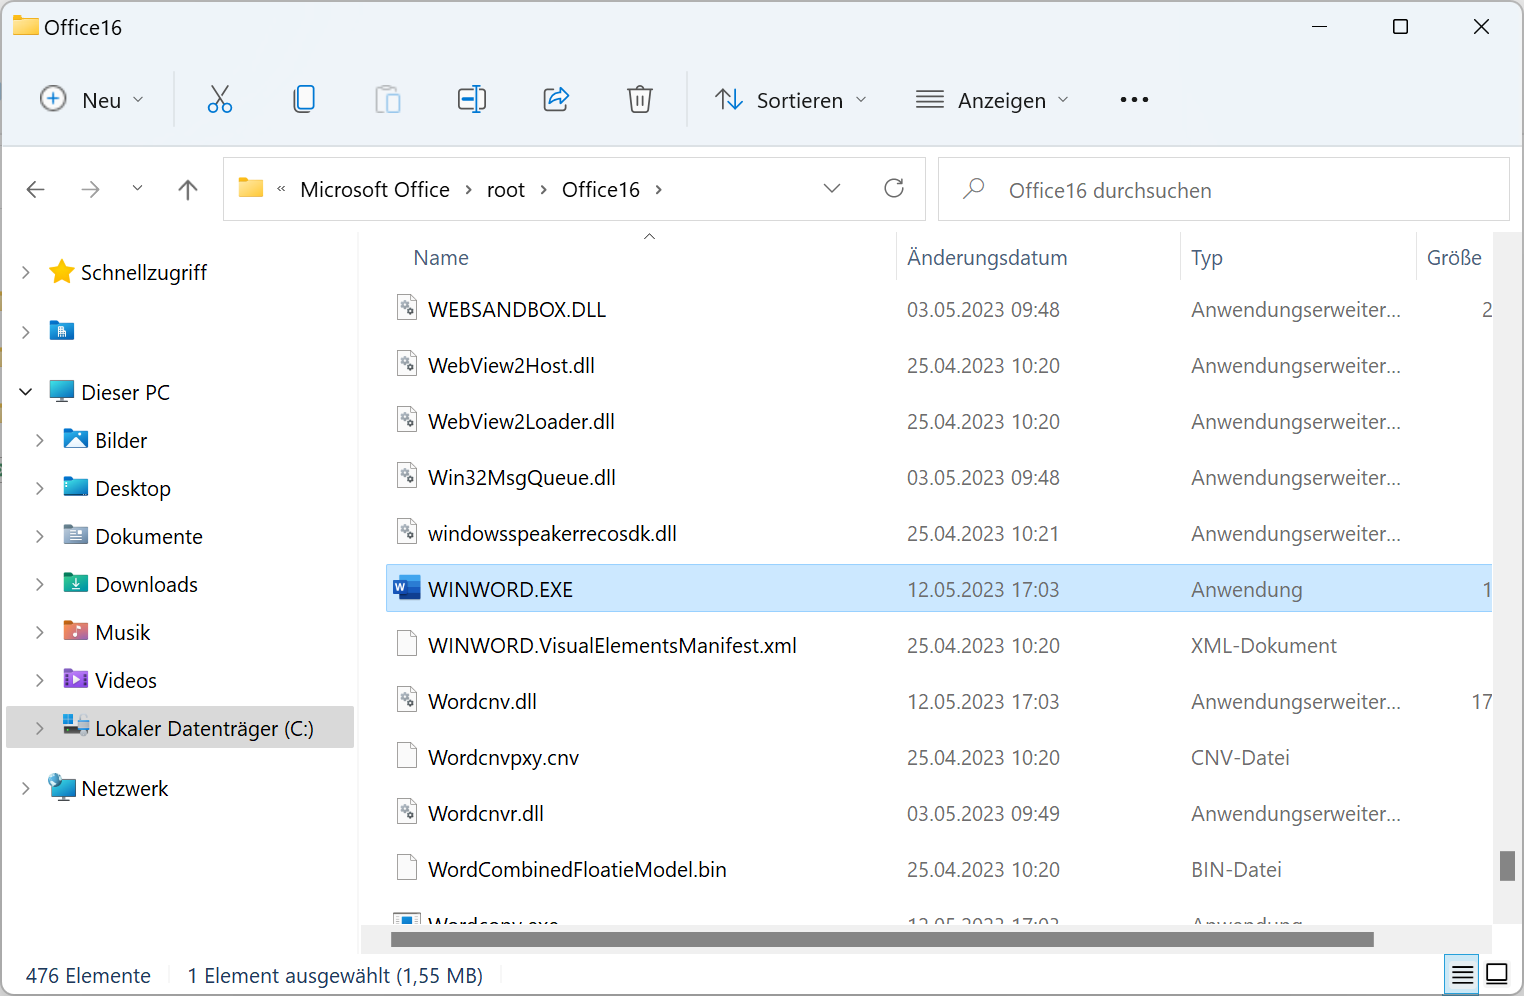
Task: Open the three-dots more options menu
Action: 1134,99
